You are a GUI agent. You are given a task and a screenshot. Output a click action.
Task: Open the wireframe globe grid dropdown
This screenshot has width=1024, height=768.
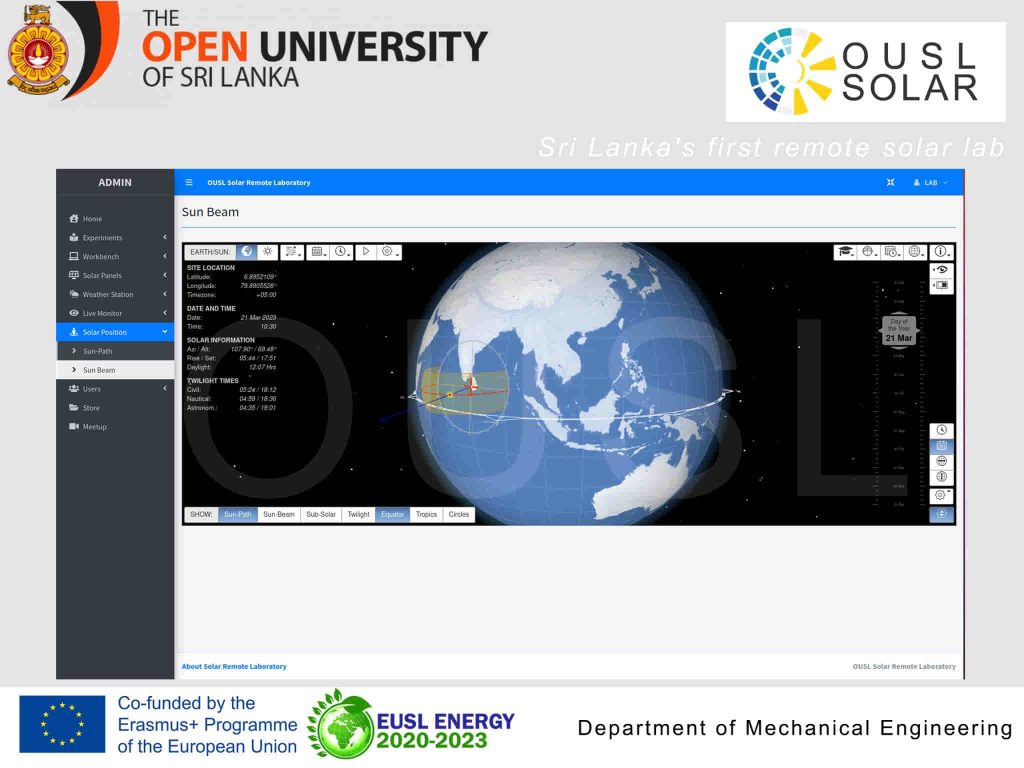pyautogui.click(x=916, y=251)
